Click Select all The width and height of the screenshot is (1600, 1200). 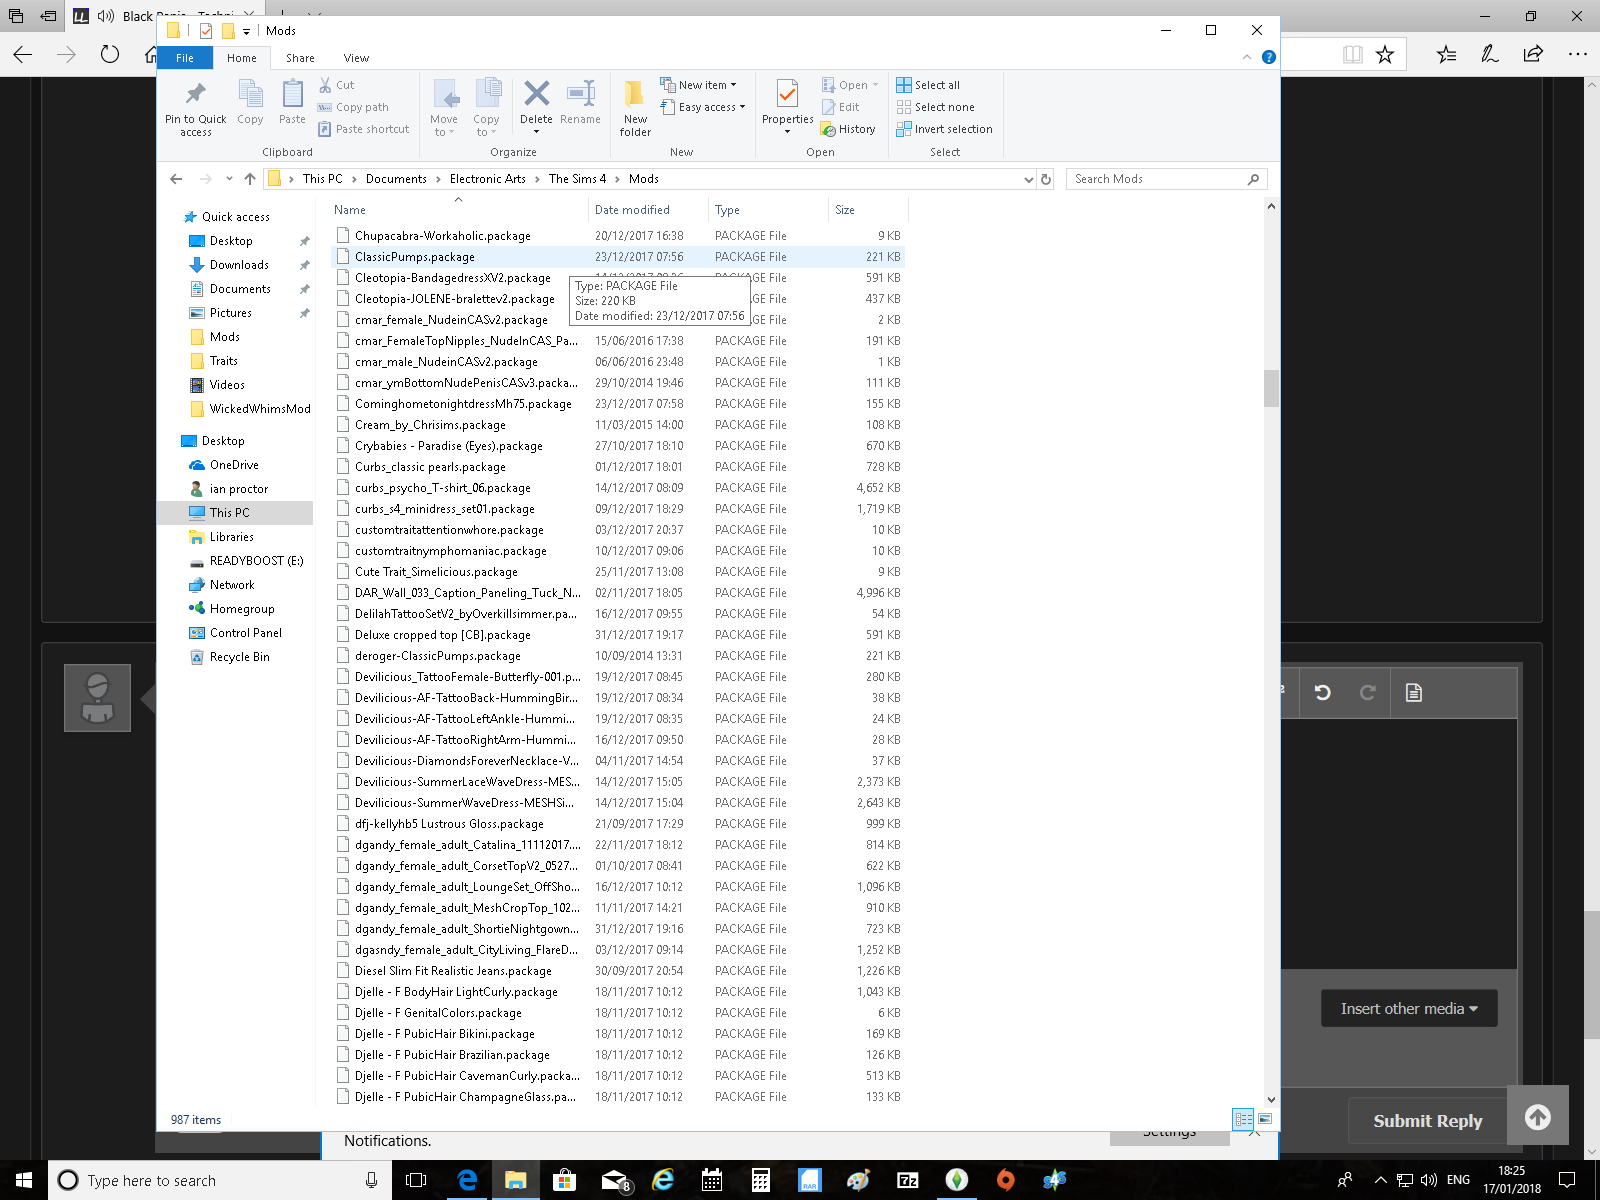[x=928, y=85]
